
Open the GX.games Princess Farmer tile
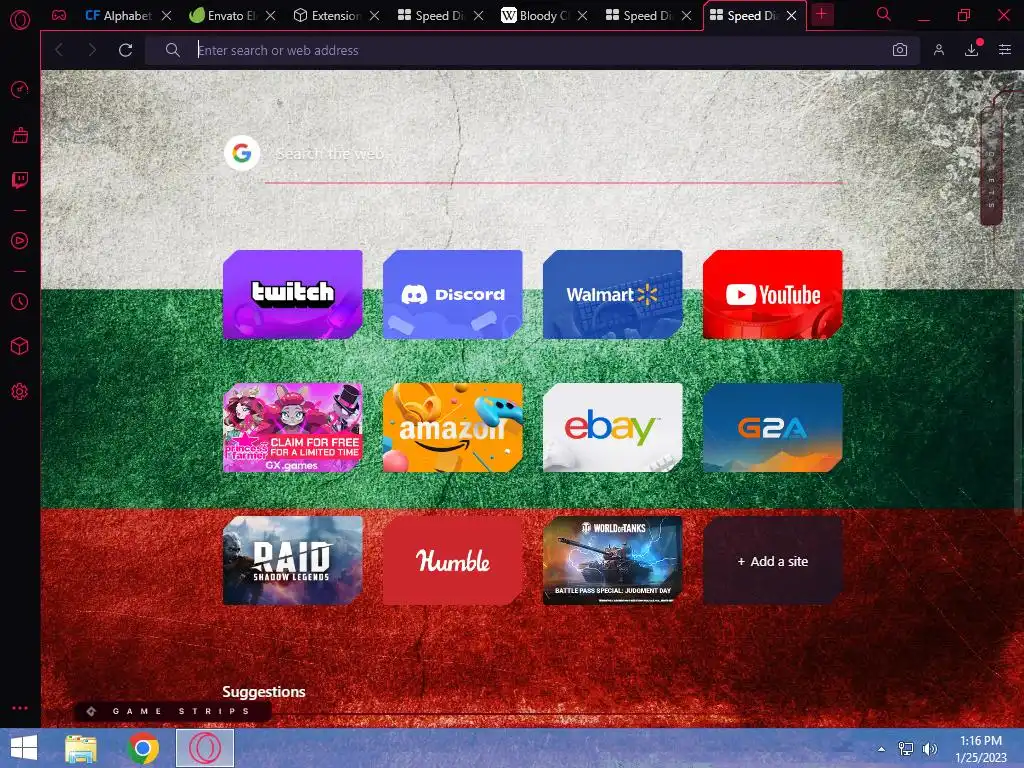pos(293,428)
